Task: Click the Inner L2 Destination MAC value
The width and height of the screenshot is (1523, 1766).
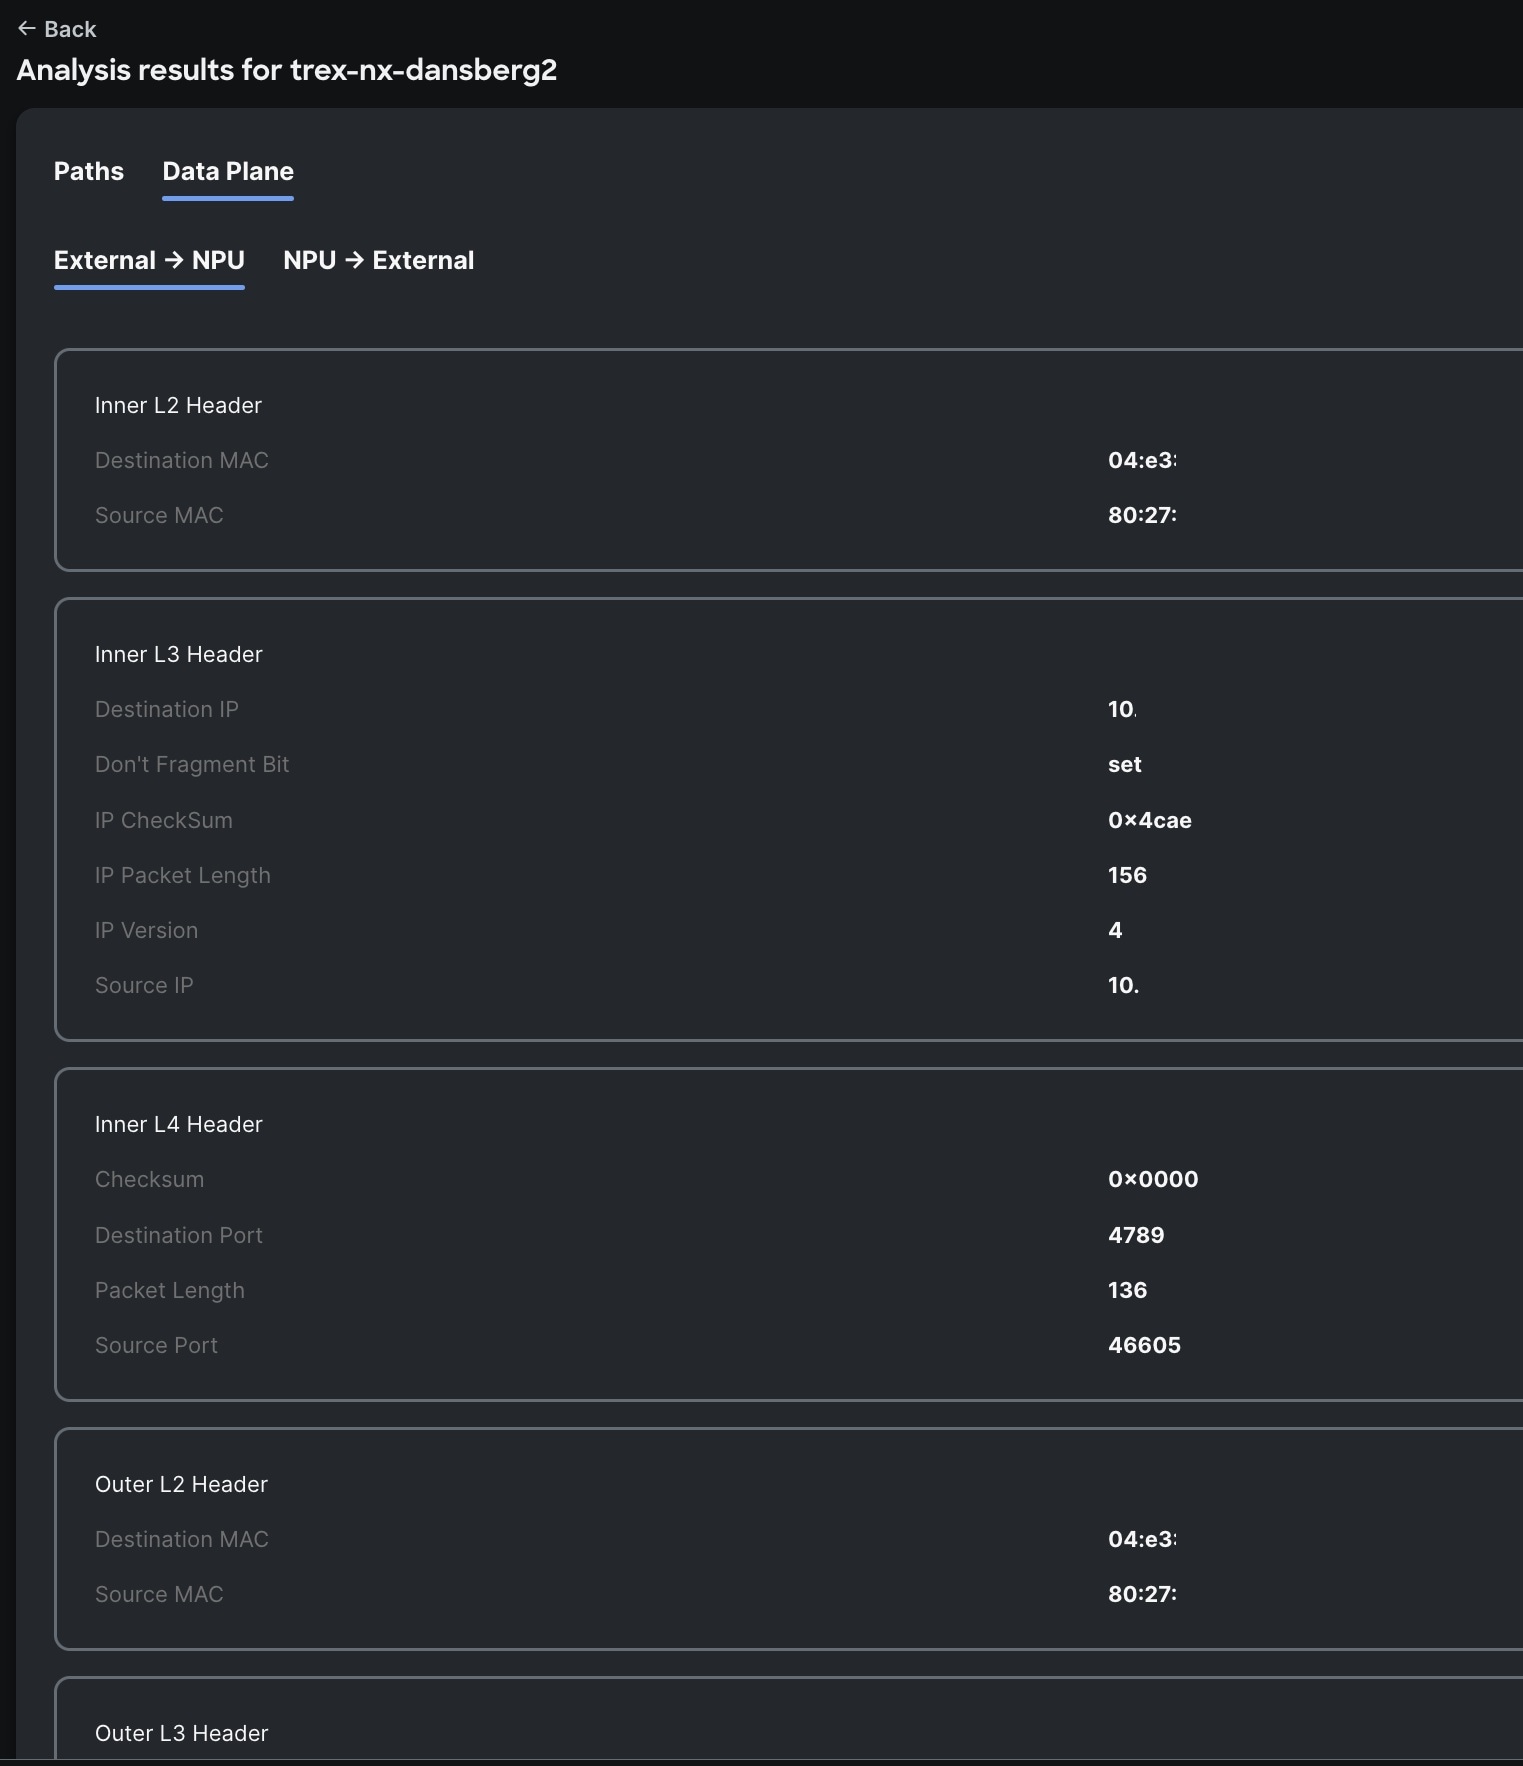Action: point(1142,460)
